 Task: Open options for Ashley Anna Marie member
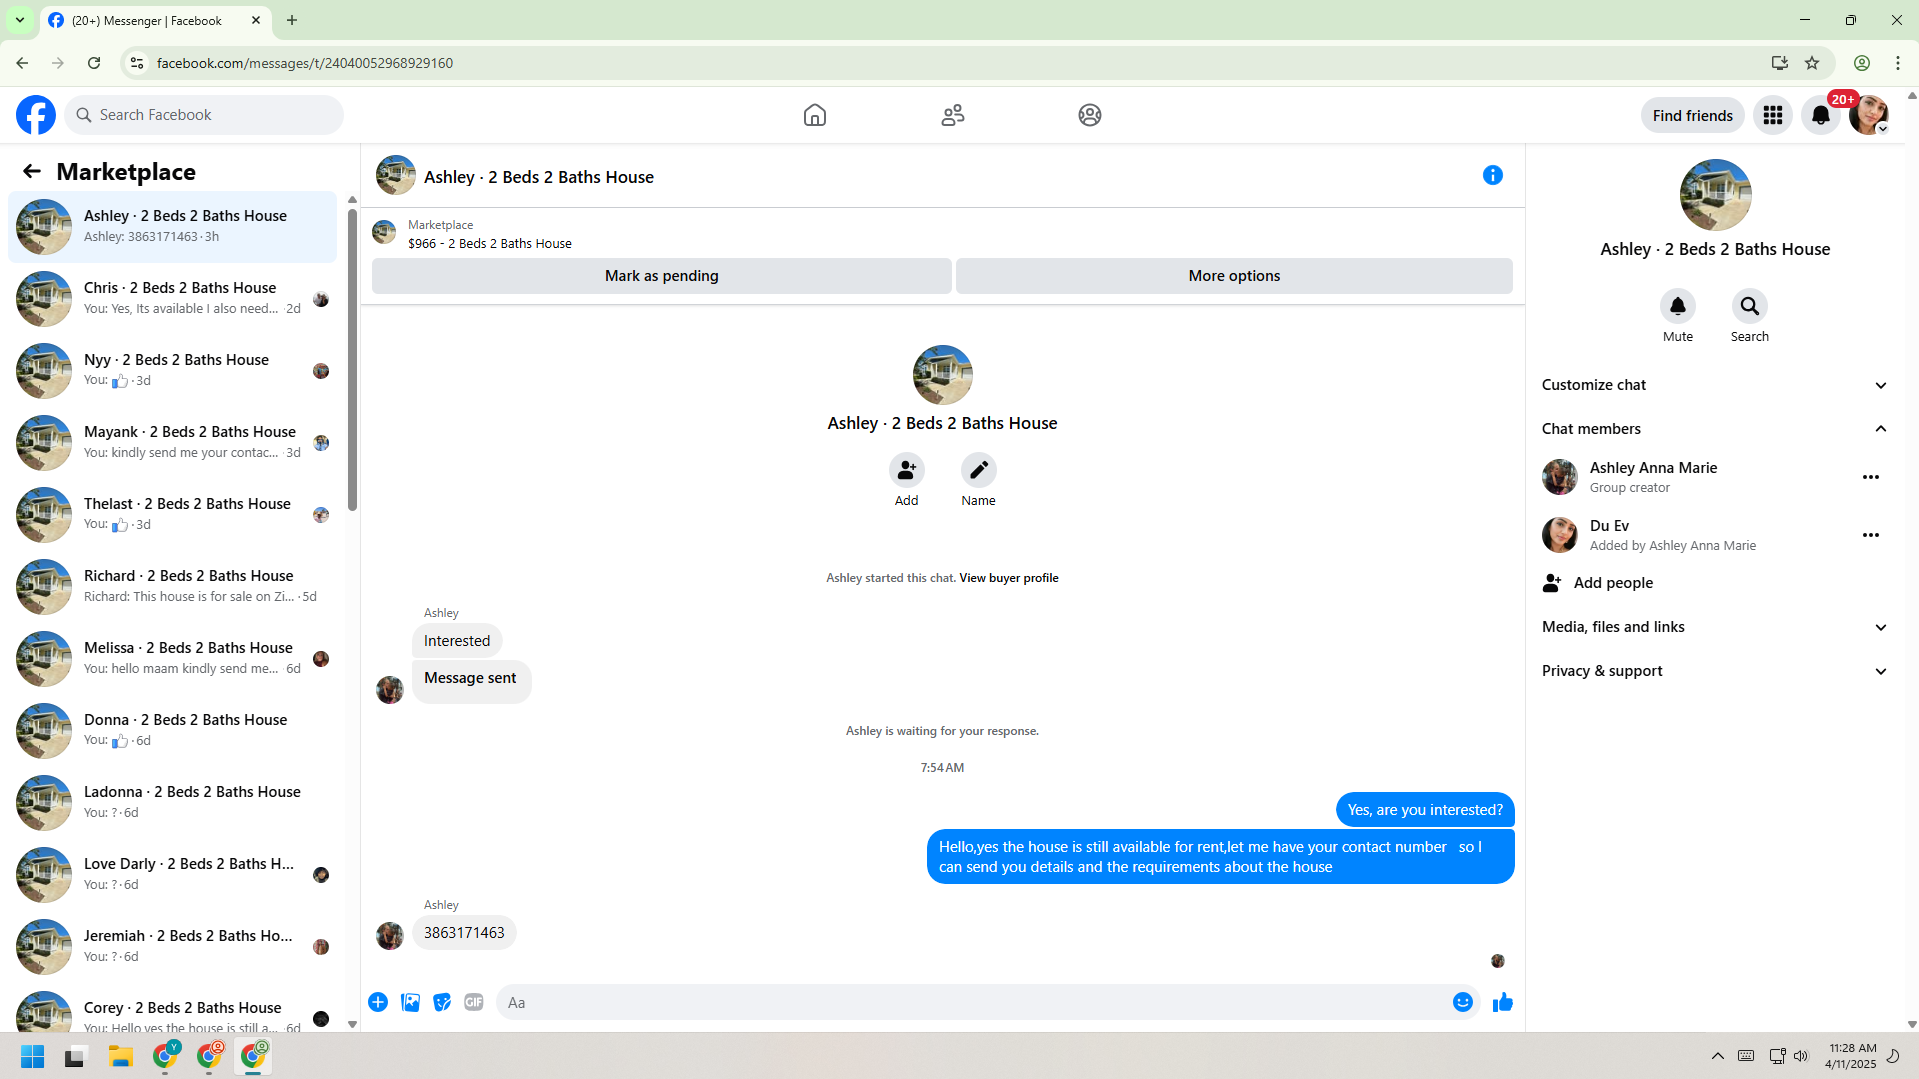point(1871,477)
